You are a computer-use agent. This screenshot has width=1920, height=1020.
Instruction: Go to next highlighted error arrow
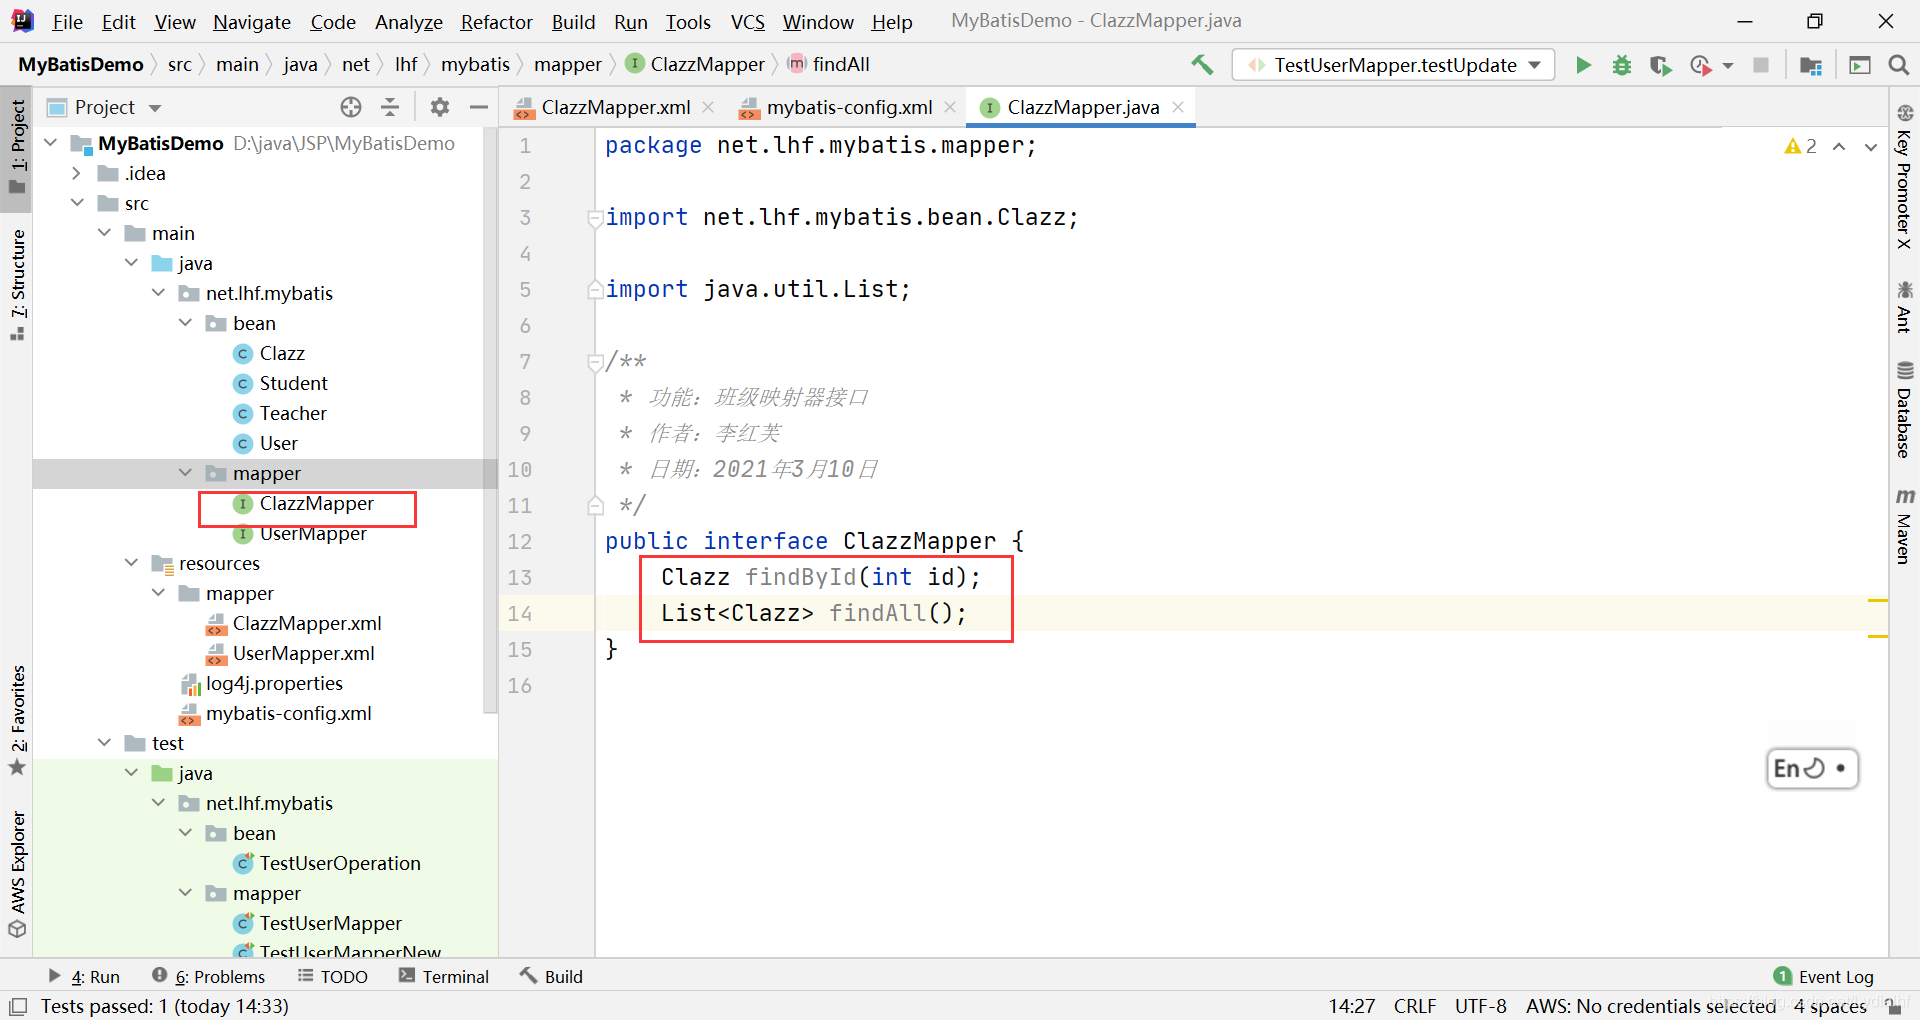coord(1870,146)
